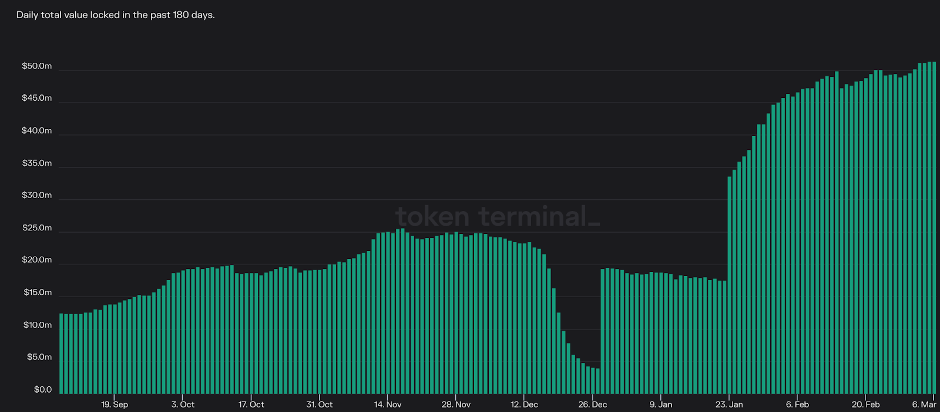941x412 pixels.
Task: Click the 17. Oct date label
Action: (251, 405)
